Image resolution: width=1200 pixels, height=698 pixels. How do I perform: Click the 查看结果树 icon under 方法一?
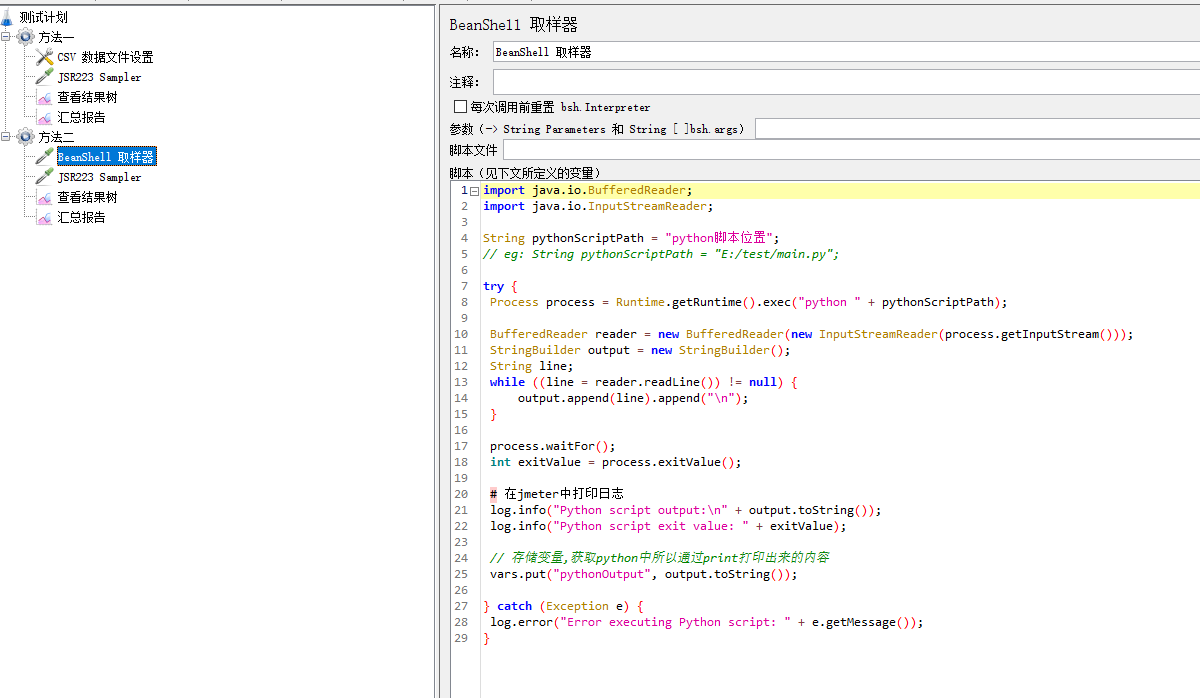coord(44,97)
